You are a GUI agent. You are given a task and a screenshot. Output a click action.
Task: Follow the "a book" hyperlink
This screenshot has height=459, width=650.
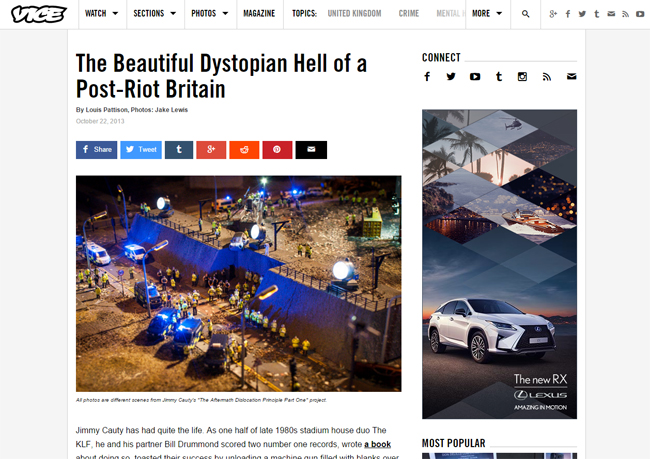point(378,444)
